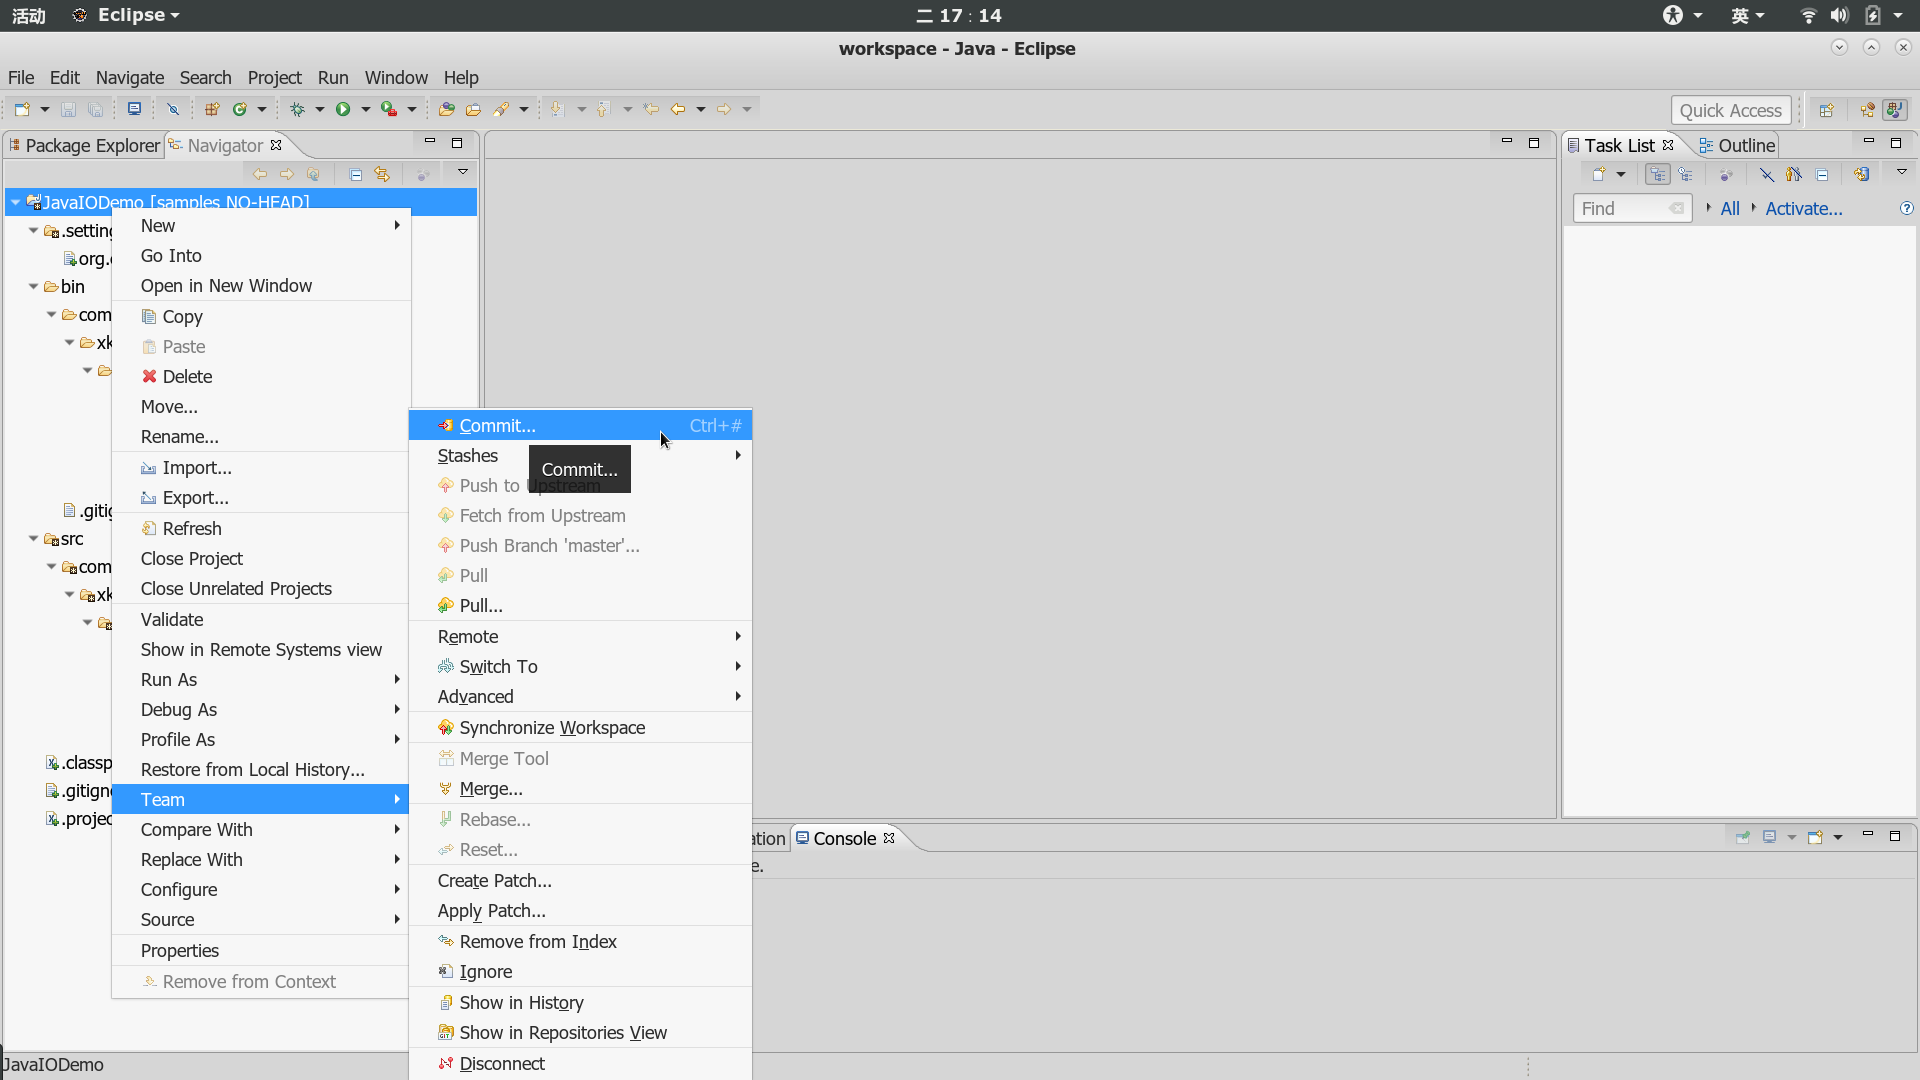The width and height of the screenshot is (1920, 1080).
Task: Open the system volume indicator
Action: coord(1839,15)
